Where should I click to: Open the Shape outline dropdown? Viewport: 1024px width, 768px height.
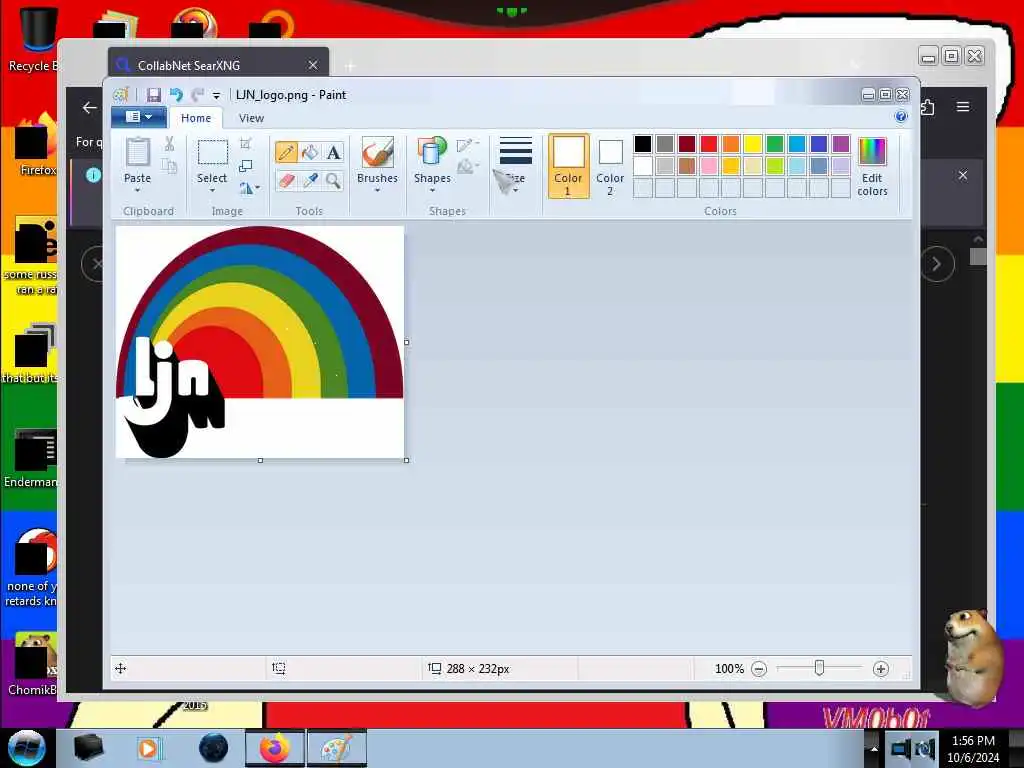pos(468,144)
